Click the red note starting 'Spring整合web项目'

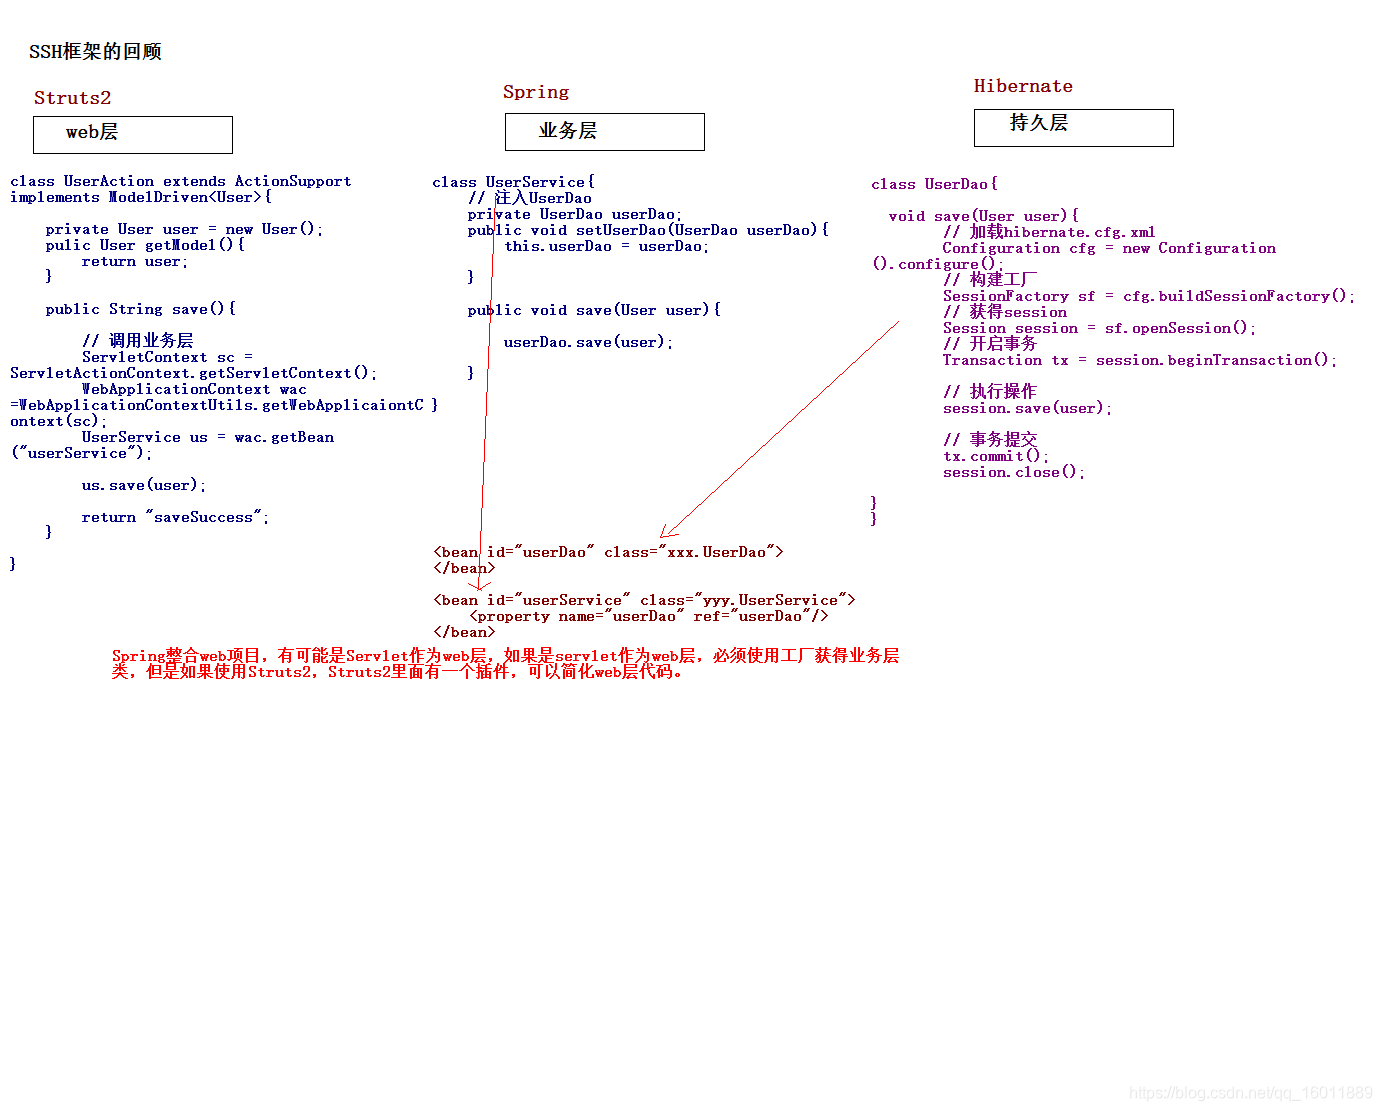(x=505, y=656)
